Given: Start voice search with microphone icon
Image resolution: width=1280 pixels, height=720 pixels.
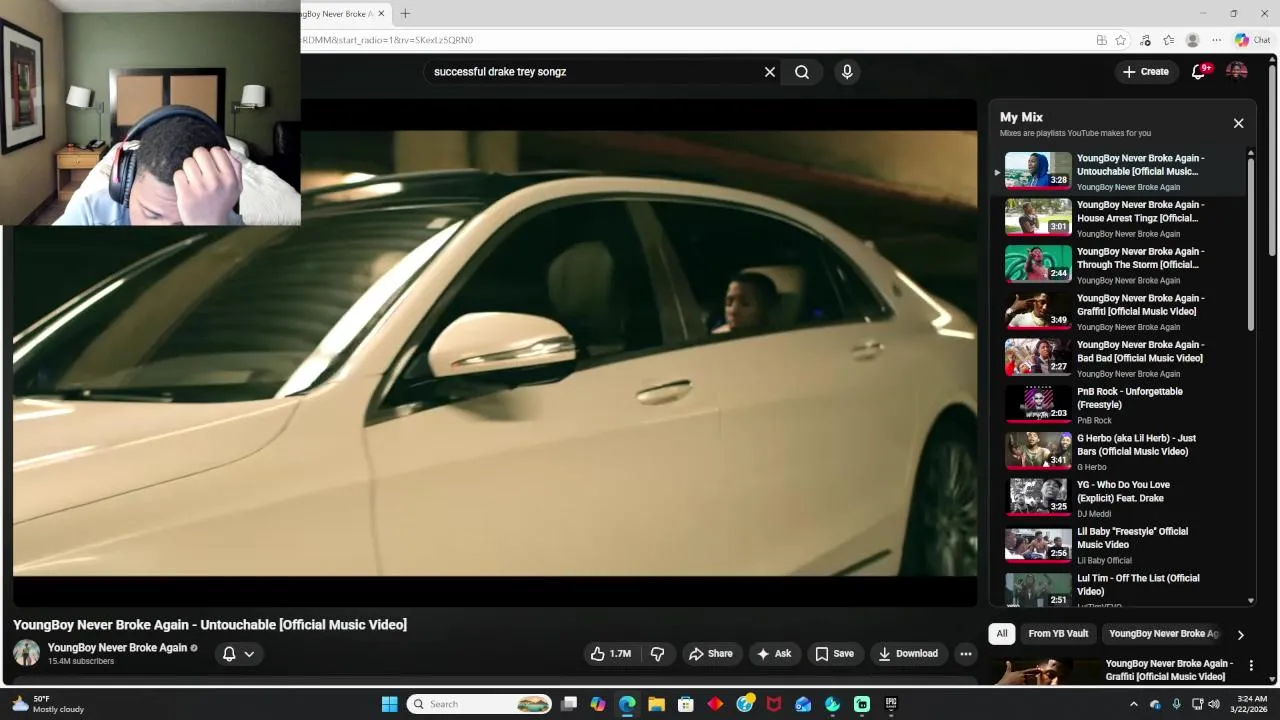Looking at the screenshot, I should 847,72.
